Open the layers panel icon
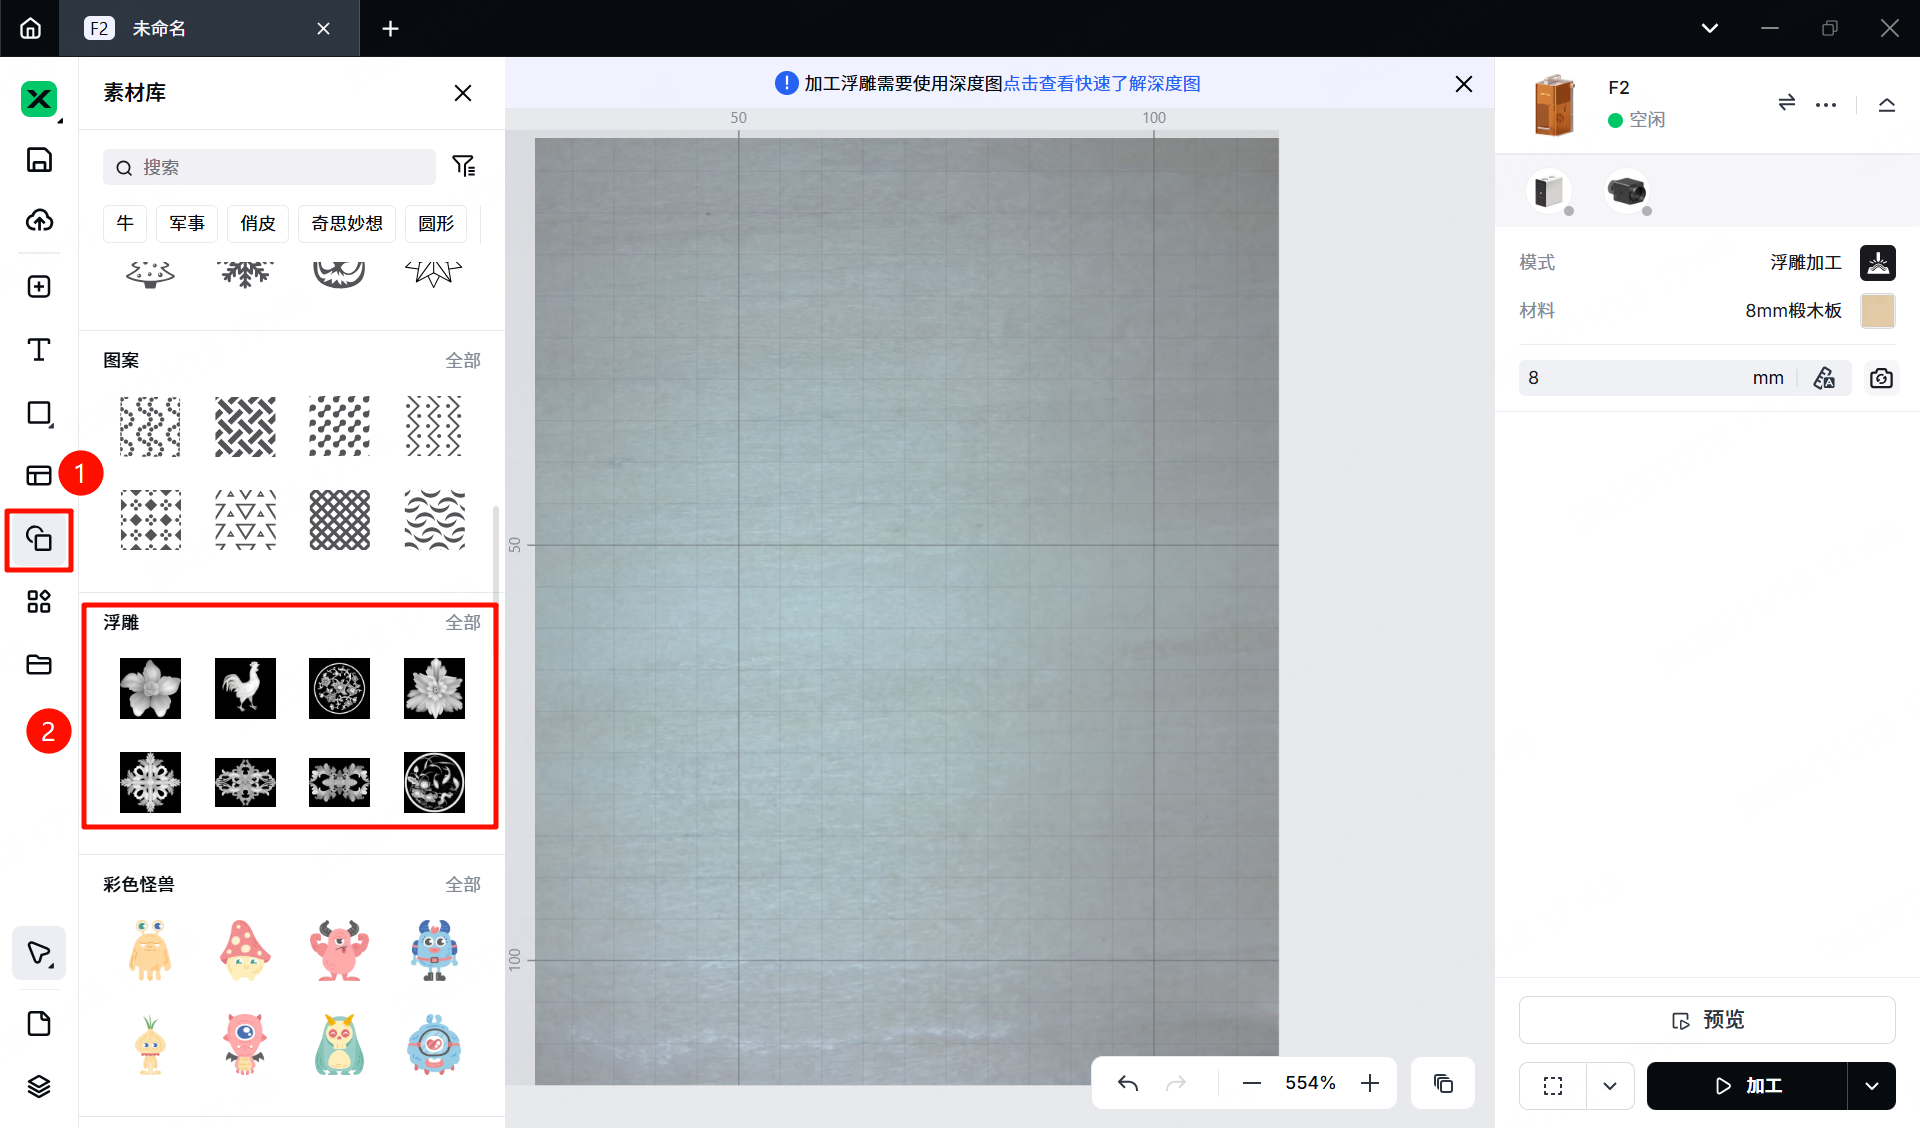Image resolution: width=1920 pixels, height=1128 pixels. 39,1086
